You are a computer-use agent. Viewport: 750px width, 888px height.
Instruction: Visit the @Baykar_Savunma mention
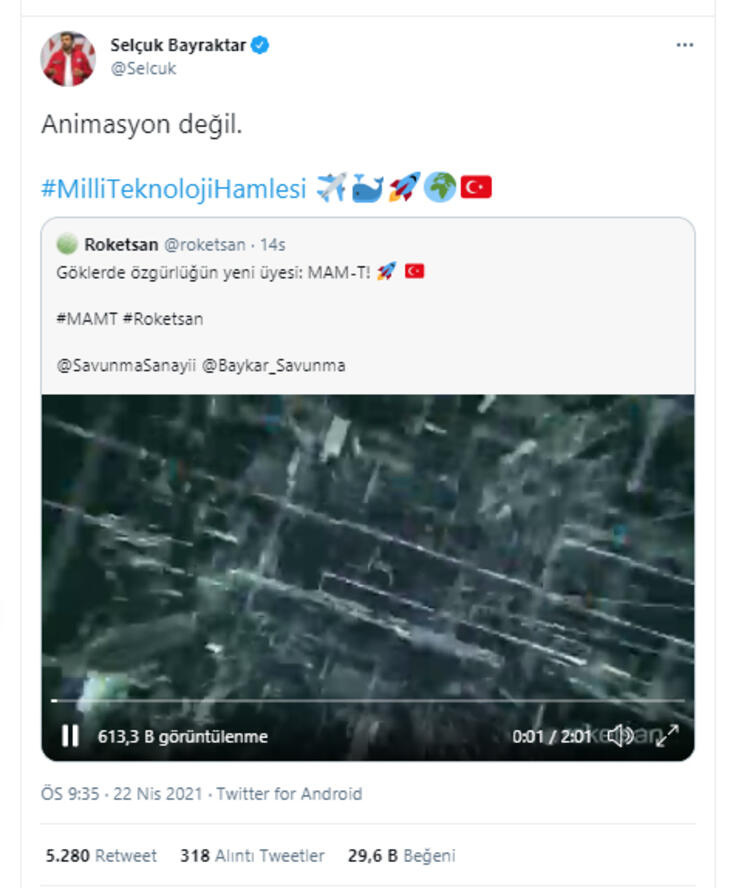pos(273,365)
